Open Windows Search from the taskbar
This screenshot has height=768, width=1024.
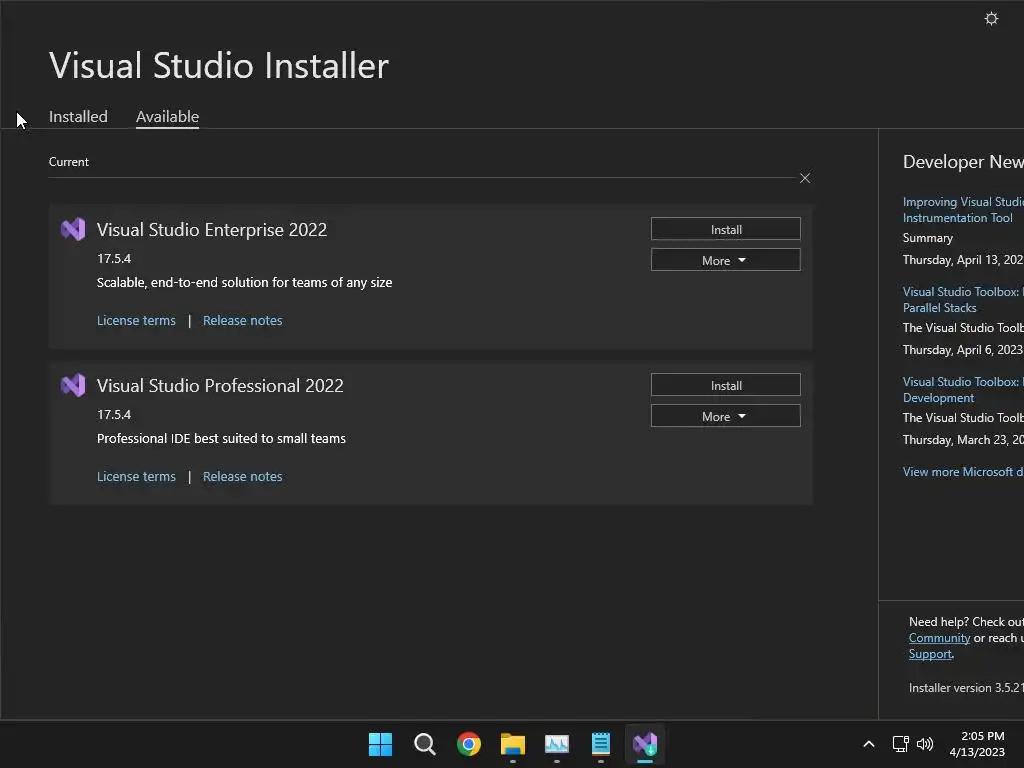click(x=424, y=744)
